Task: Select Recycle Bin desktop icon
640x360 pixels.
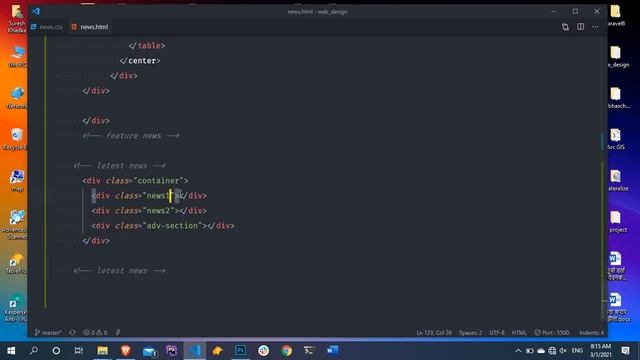Action: pyautogui.click(x=16, y=139)
